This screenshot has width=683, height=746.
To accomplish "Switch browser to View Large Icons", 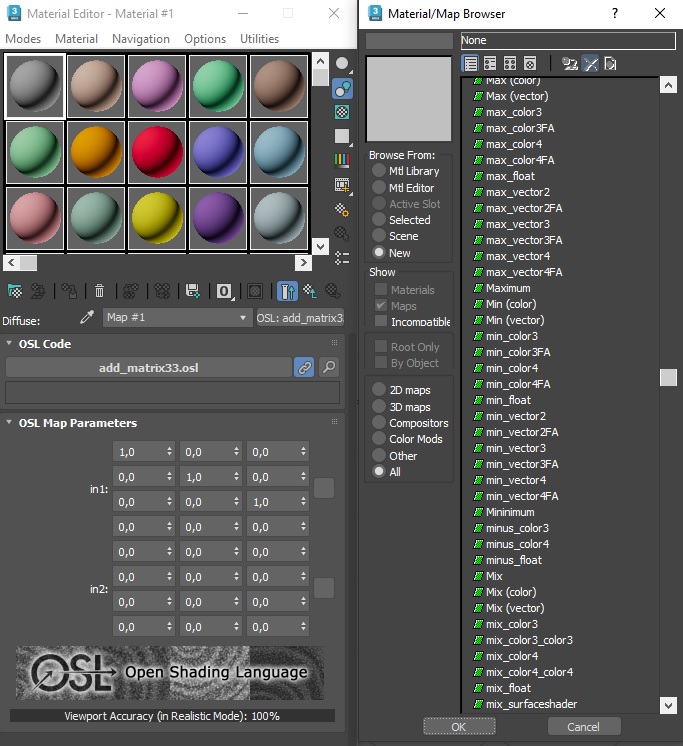I will [530, 63].
